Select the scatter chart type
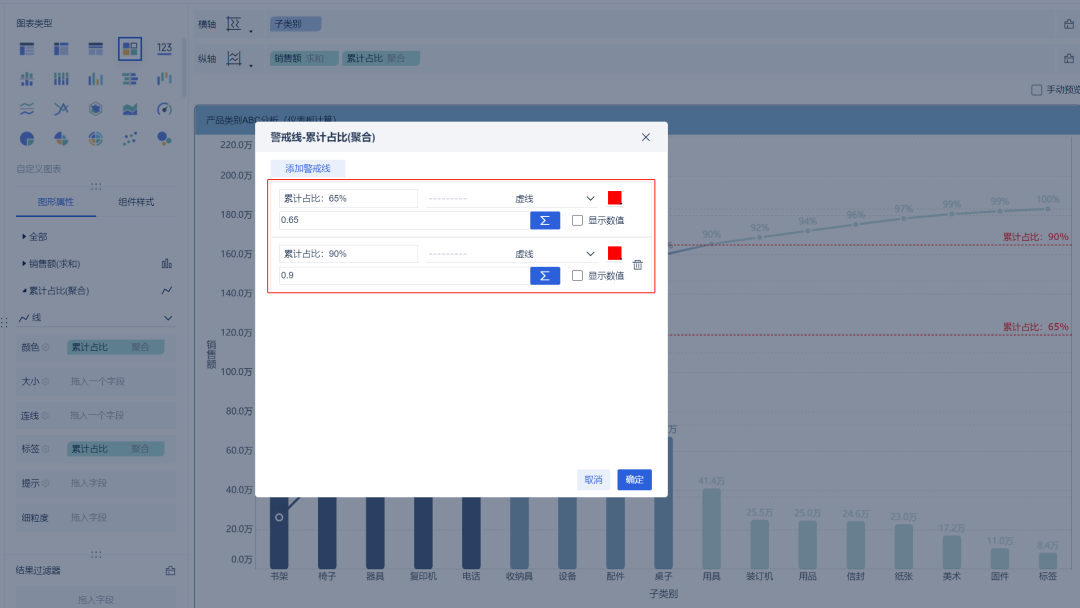 tap(129, 139)
